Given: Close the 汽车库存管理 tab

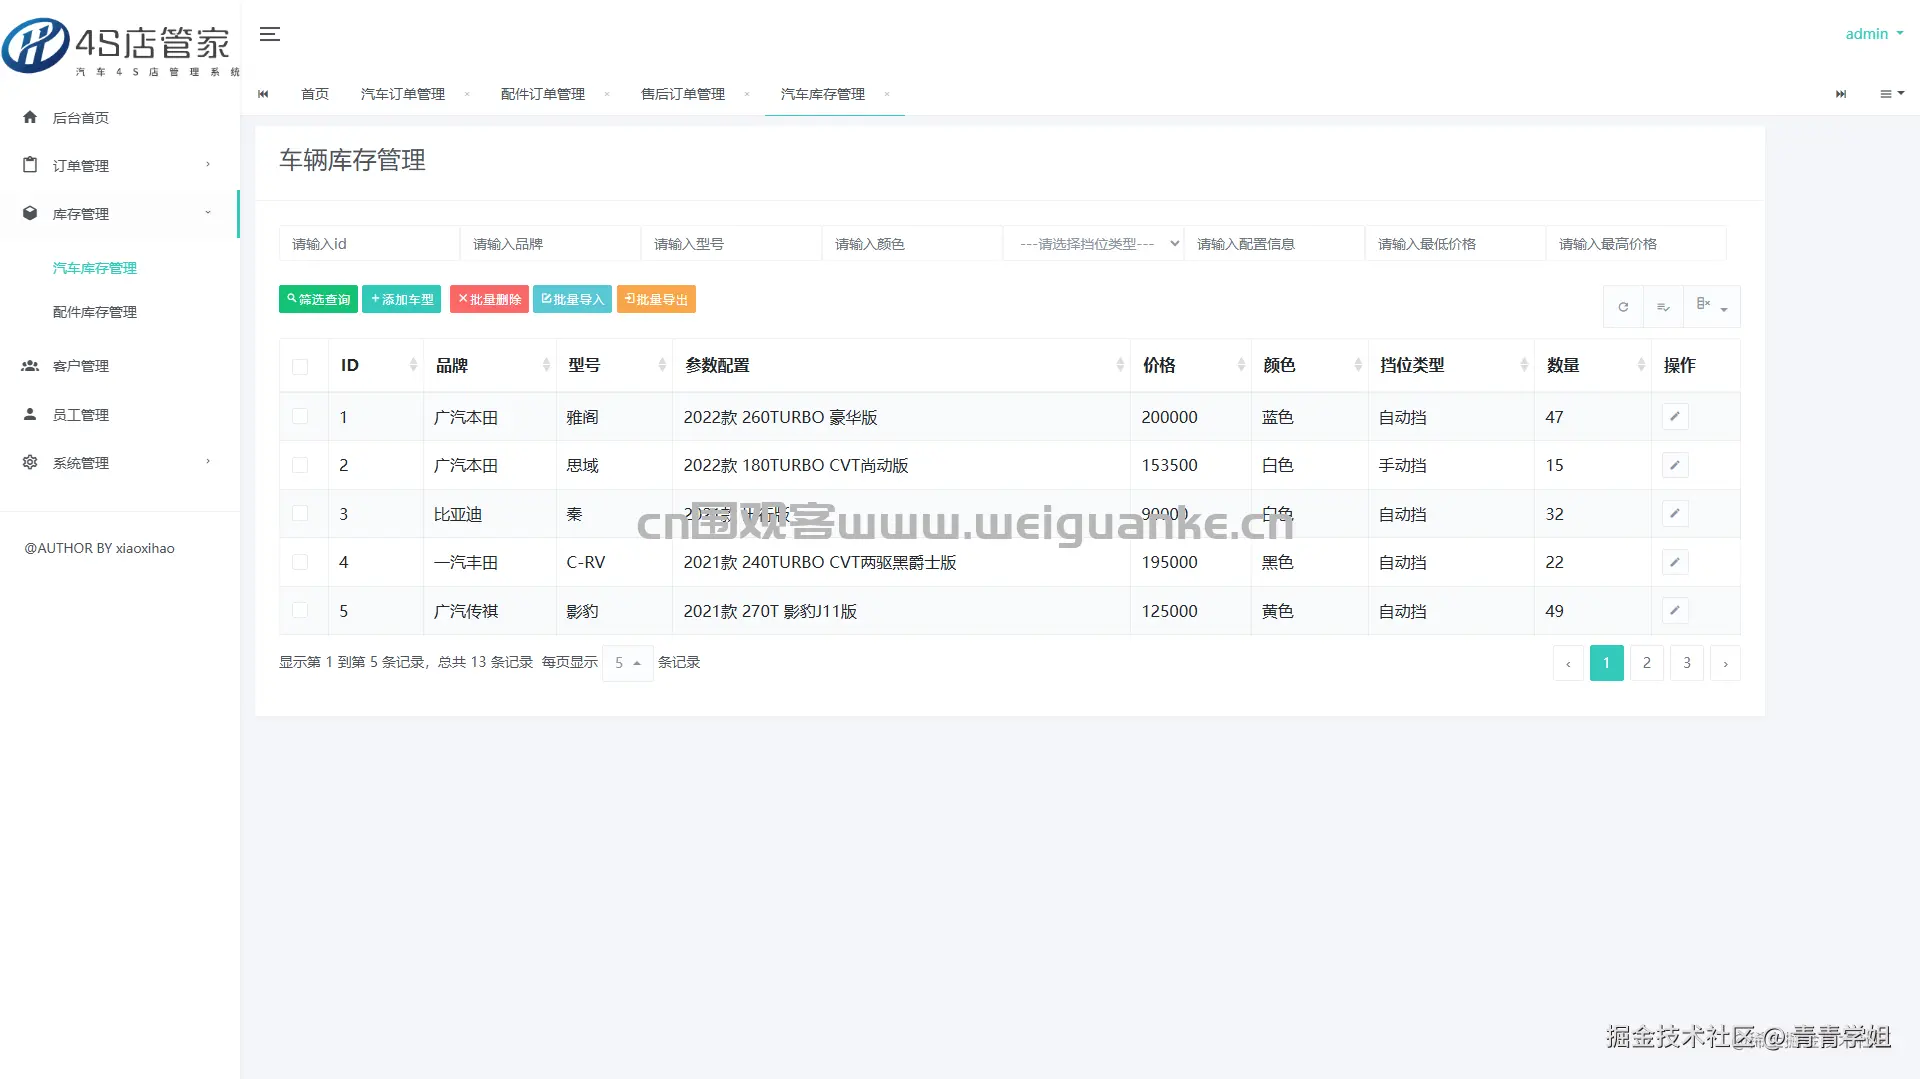Looking at the screenshot, I should pyautogui.click(x=887, y=94).
